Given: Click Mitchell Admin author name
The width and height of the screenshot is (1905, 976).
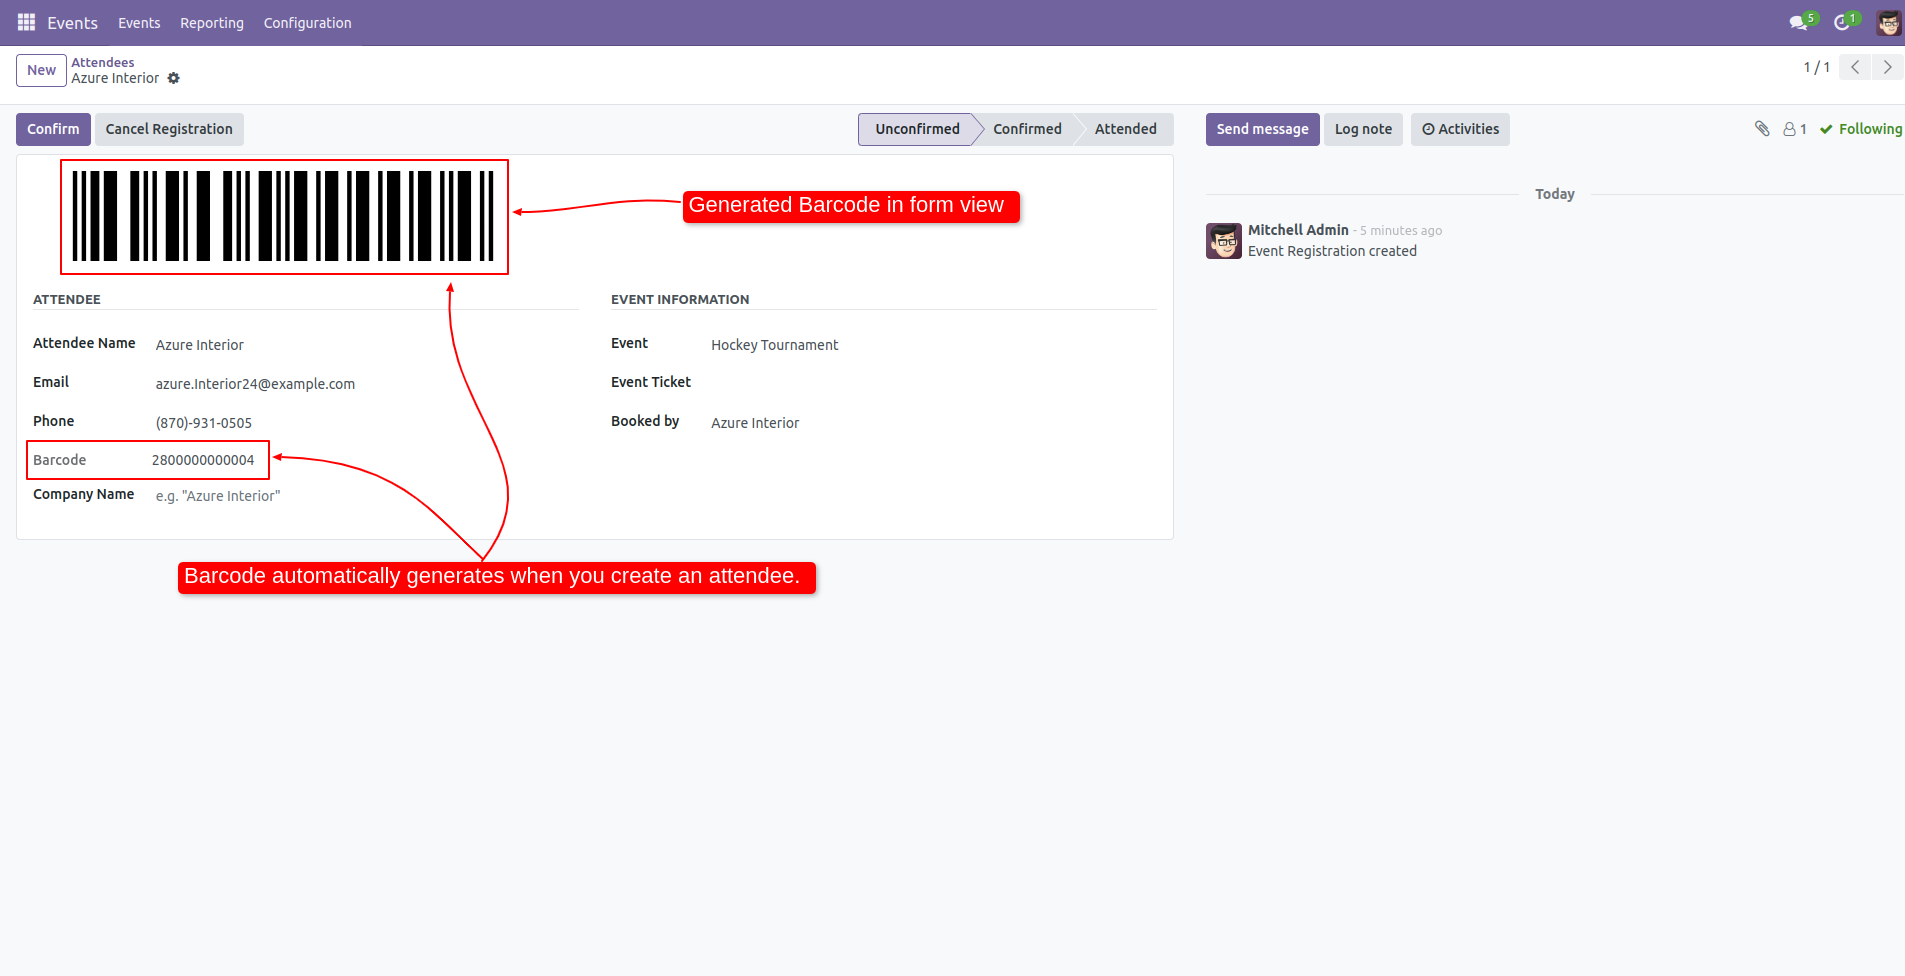Looking at the screenshot, I should click(1298, 230).
